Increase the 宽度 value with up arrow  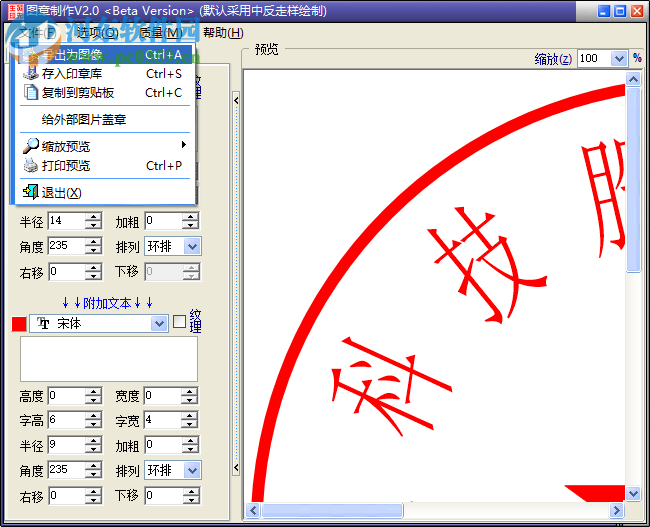(x=190, y=391)
